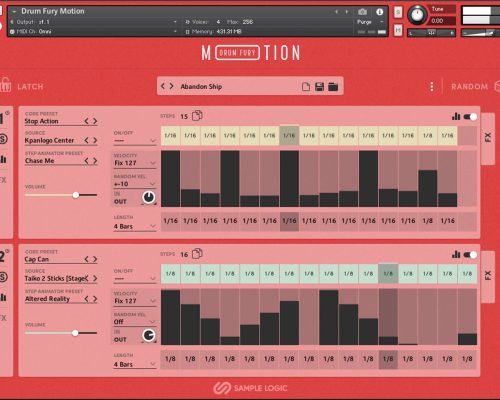Toggle the 1/8 step in track 1 on/off row
Viewport: 500px width, 400px height.
click(428, 136)
